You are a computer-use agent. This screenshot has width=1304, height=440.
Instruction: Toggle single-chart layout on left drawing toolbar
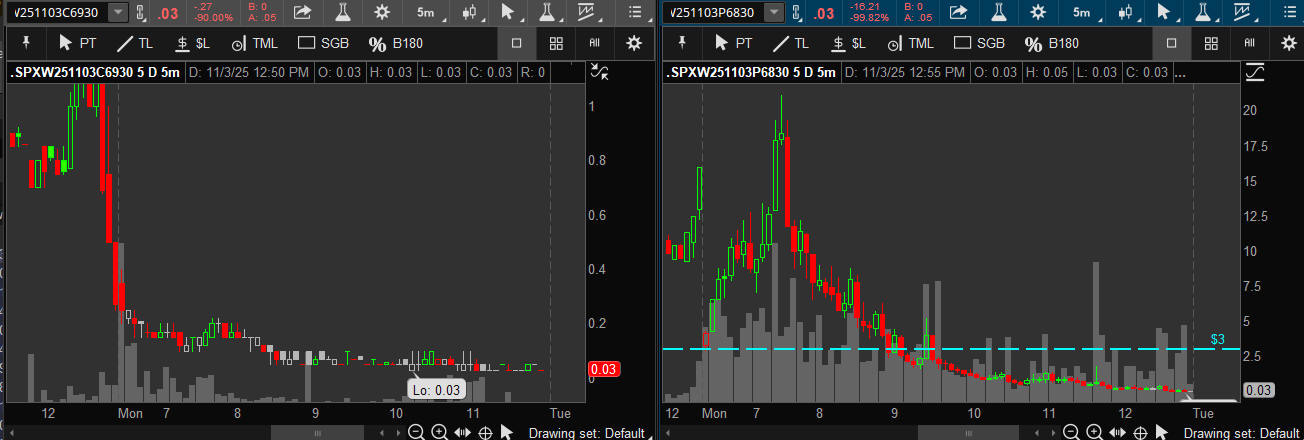click(x=516, y=43)
